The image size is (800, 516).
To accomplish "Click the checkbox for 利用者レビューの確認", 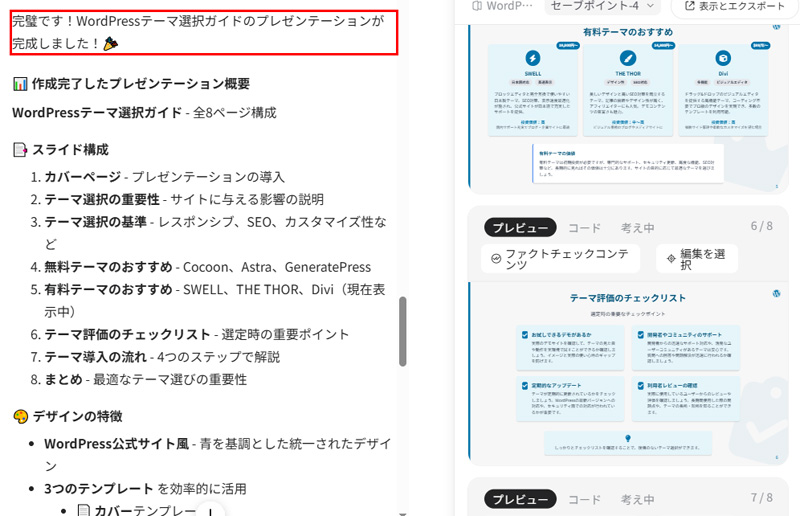I will click(x=640, y=385).
